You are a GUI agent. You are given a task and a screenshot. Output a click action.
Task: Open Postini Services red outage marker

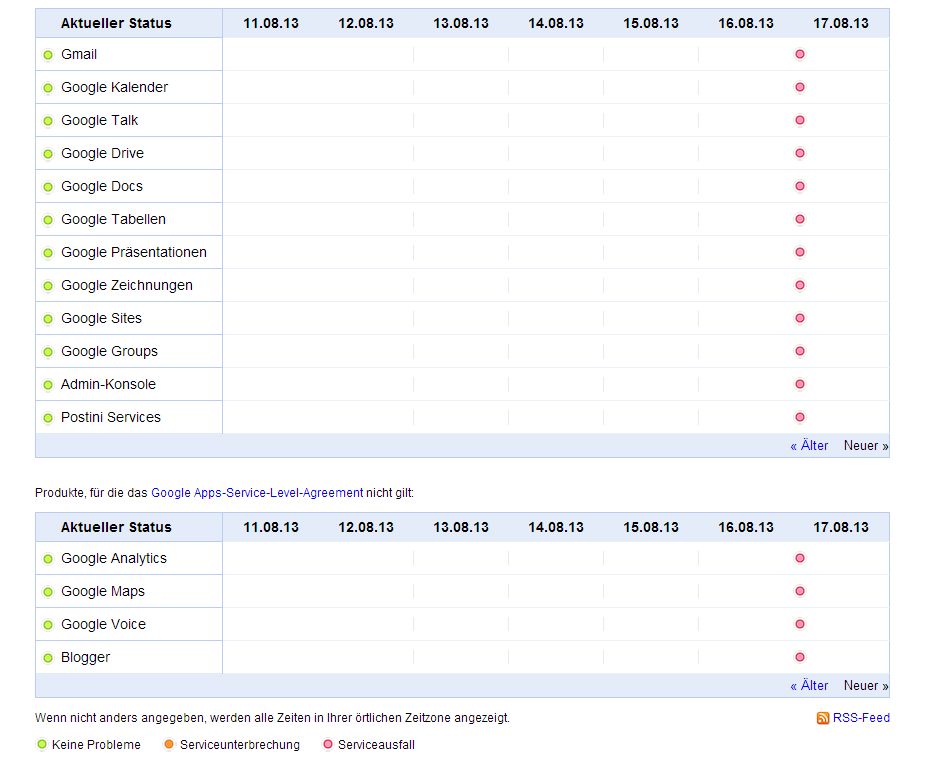pos(800,418)
